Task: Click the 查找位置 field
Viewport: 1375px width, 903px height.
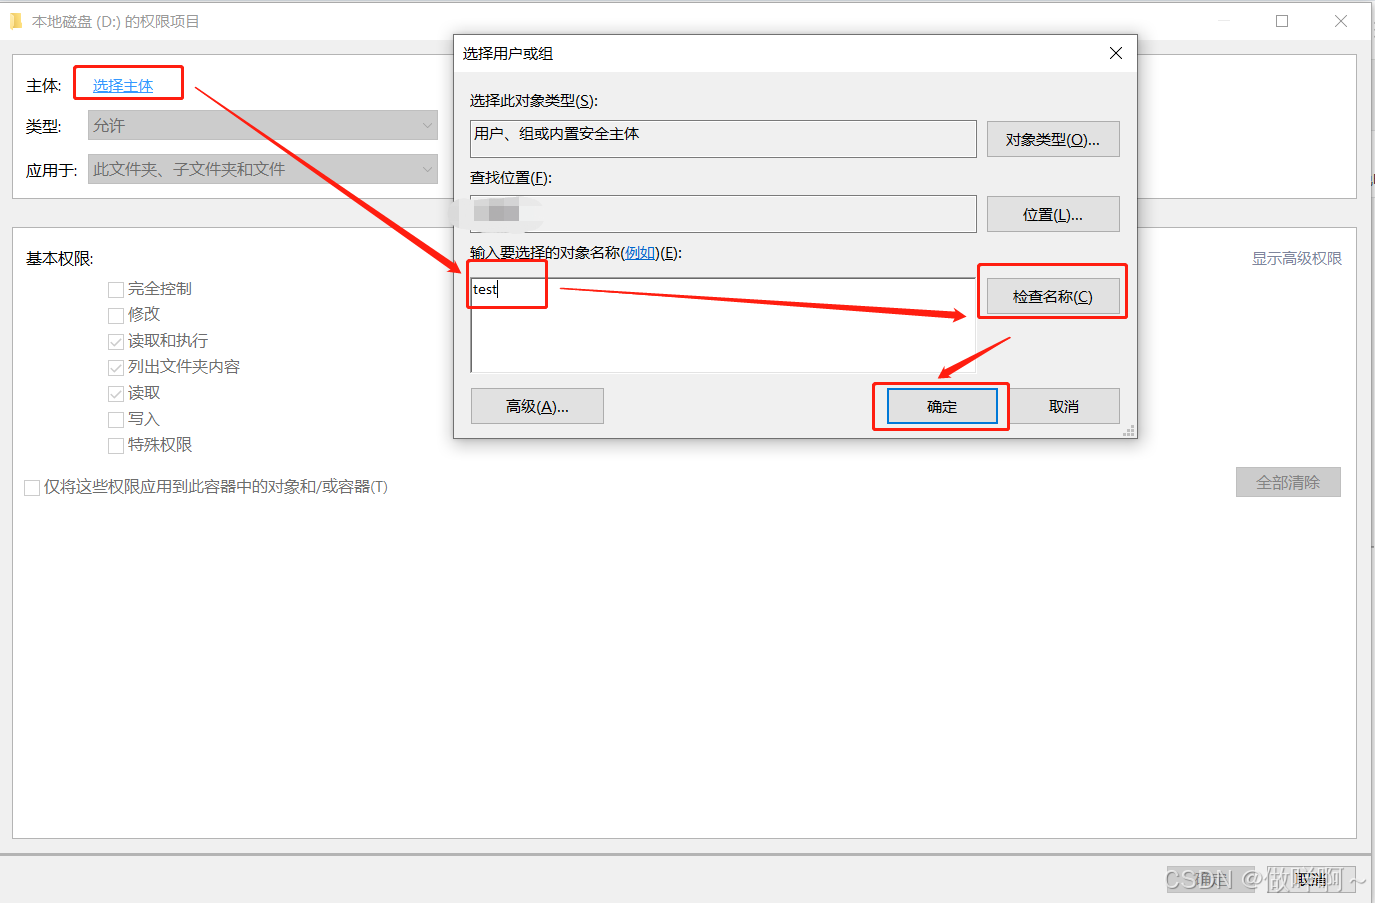Action: click(723, 214)
